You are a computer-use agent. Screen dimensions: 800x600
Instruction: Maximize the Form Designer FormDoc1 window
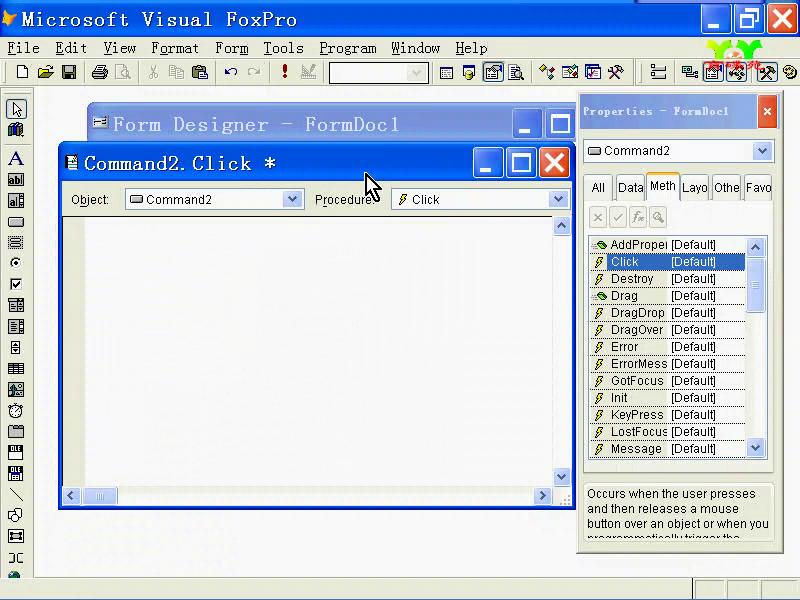pos(560,124)
